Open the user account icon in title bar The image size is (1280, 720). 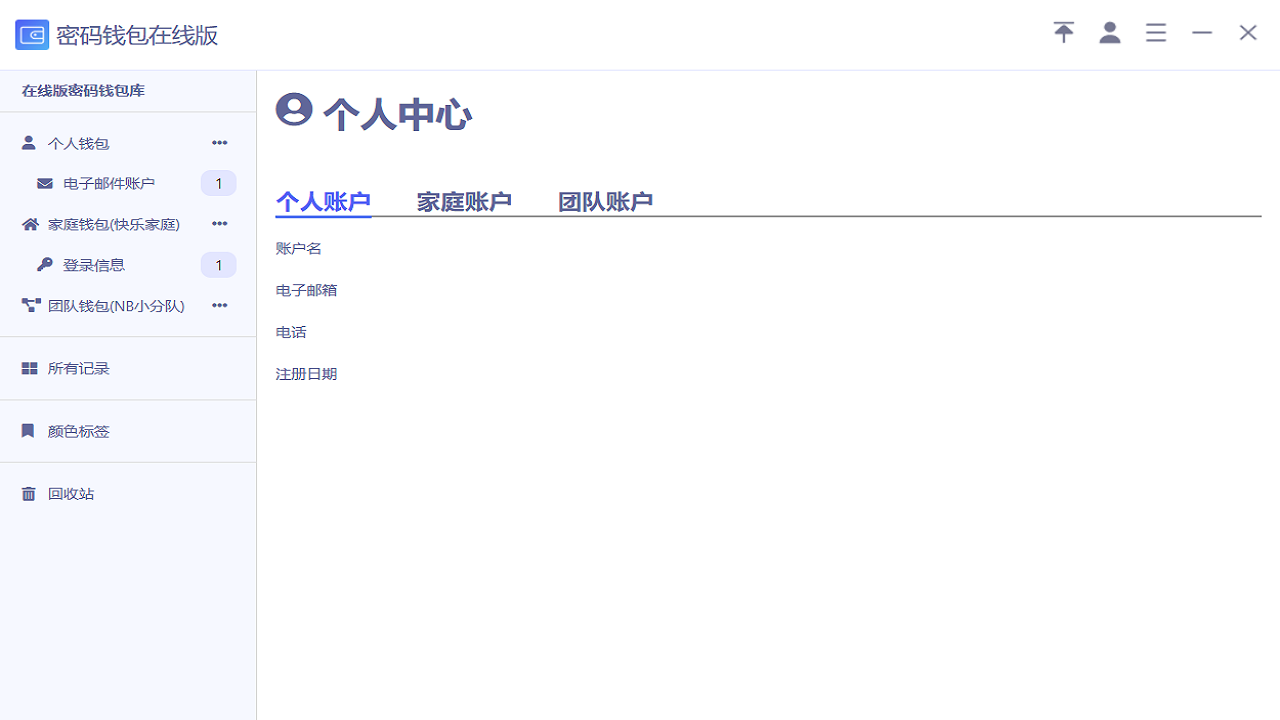(x=1110, y=32)
